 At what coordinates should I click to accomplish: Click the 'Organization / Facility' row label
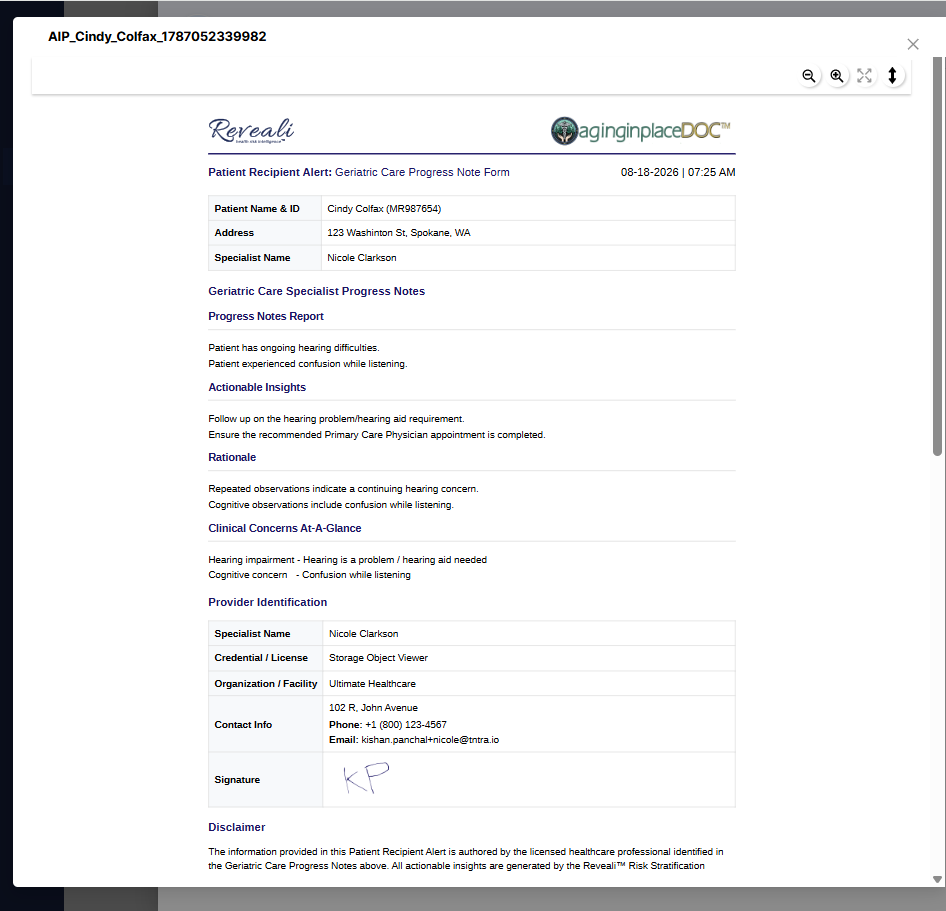coord(265,684)
